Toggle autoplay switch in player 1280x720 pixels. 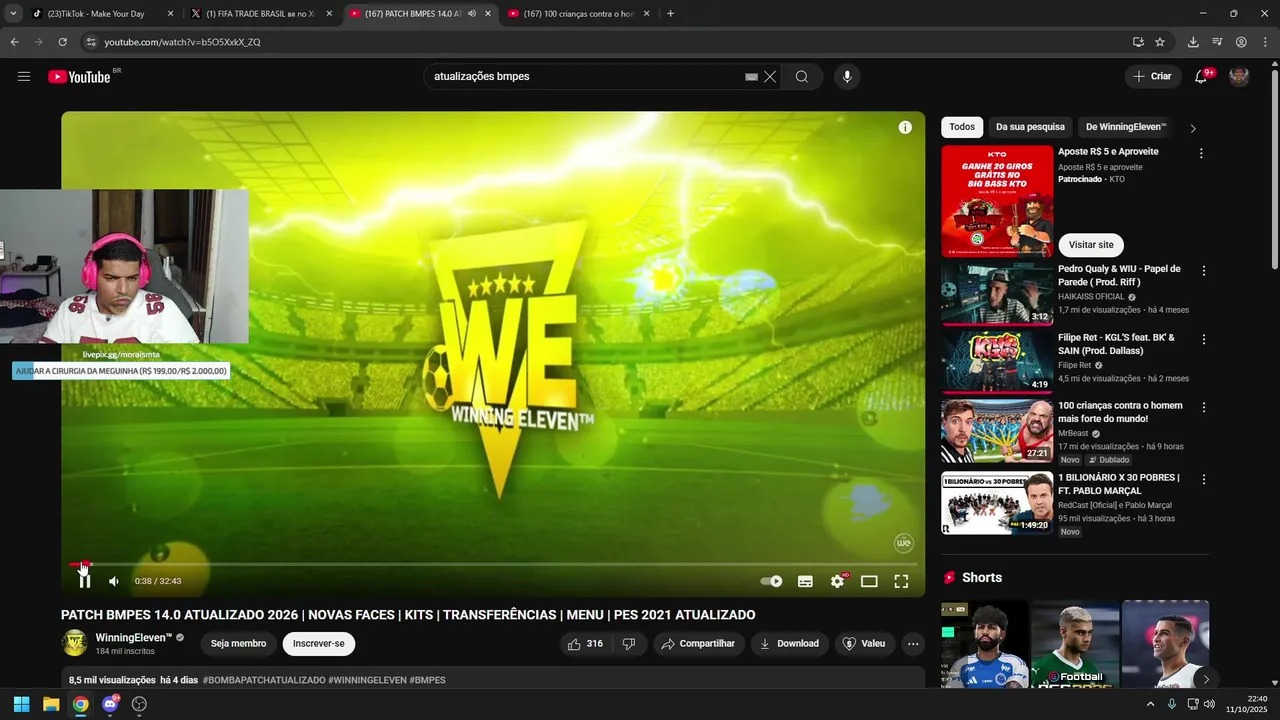(x=771, y=581)
